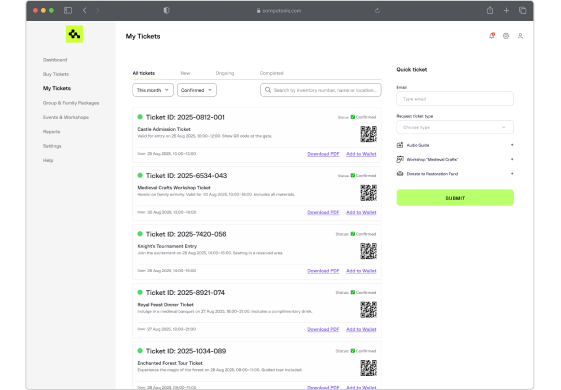Image resolution: width=561 pixels, height=390 pixels.
Task: Add Workshop "Medieval Crafts" option
Action: [x=512, y=159]
